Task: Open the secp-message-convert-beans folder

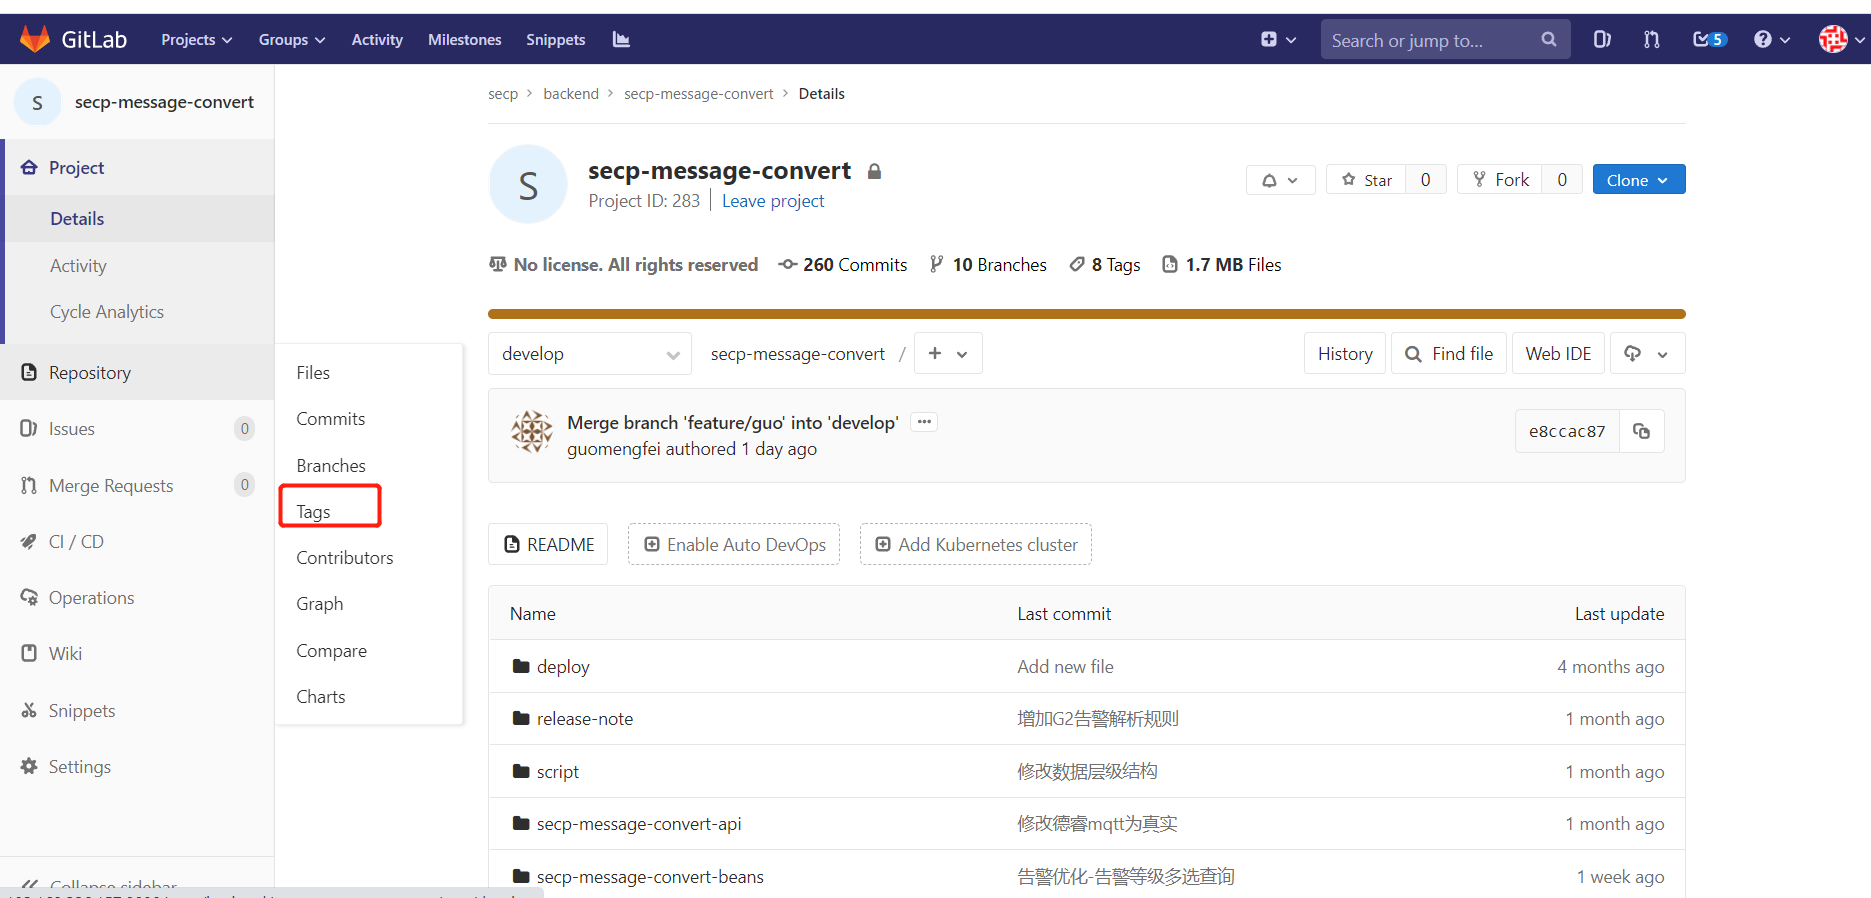Action: click(x=650, y=877)
